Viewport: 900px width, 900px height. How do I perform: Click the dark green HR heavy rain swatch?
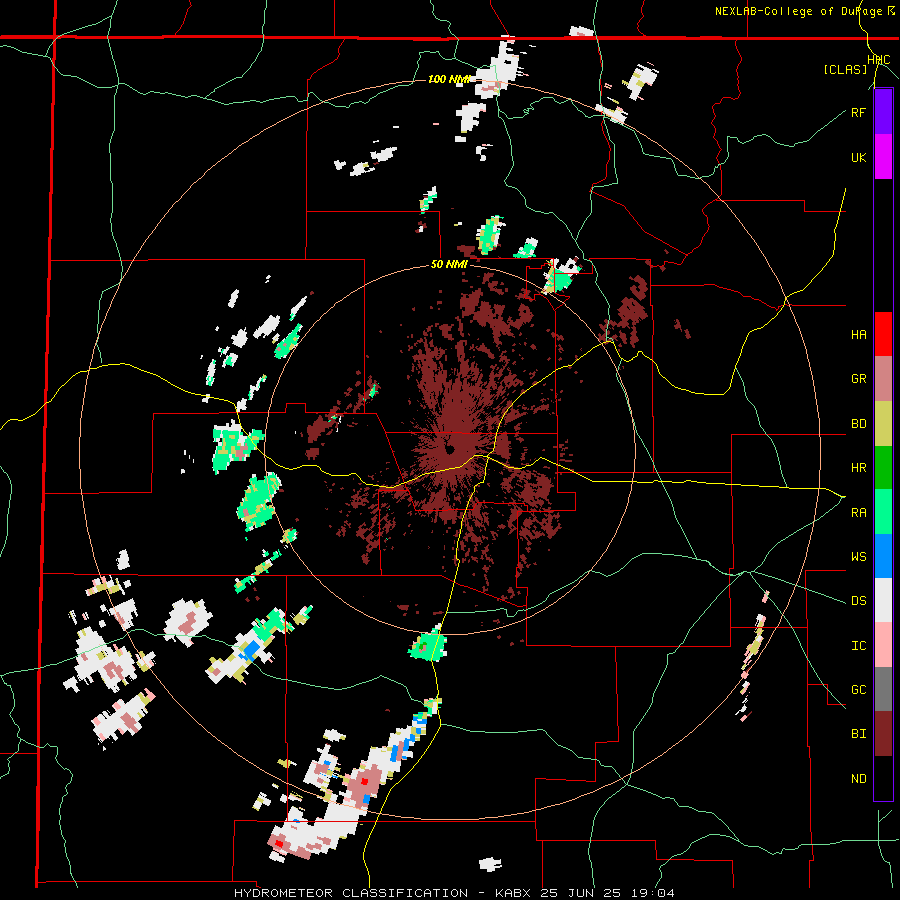click(x=883, y=468)
